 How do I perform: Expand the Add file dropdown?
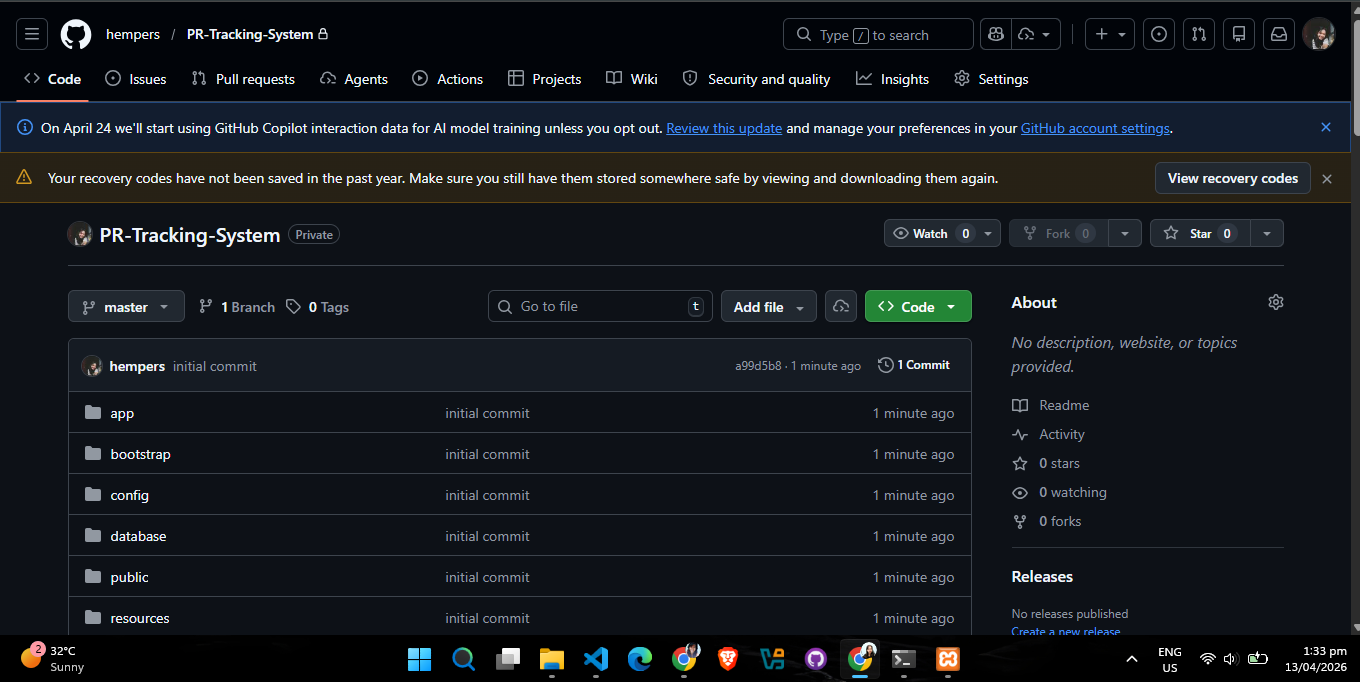(769, 307)
